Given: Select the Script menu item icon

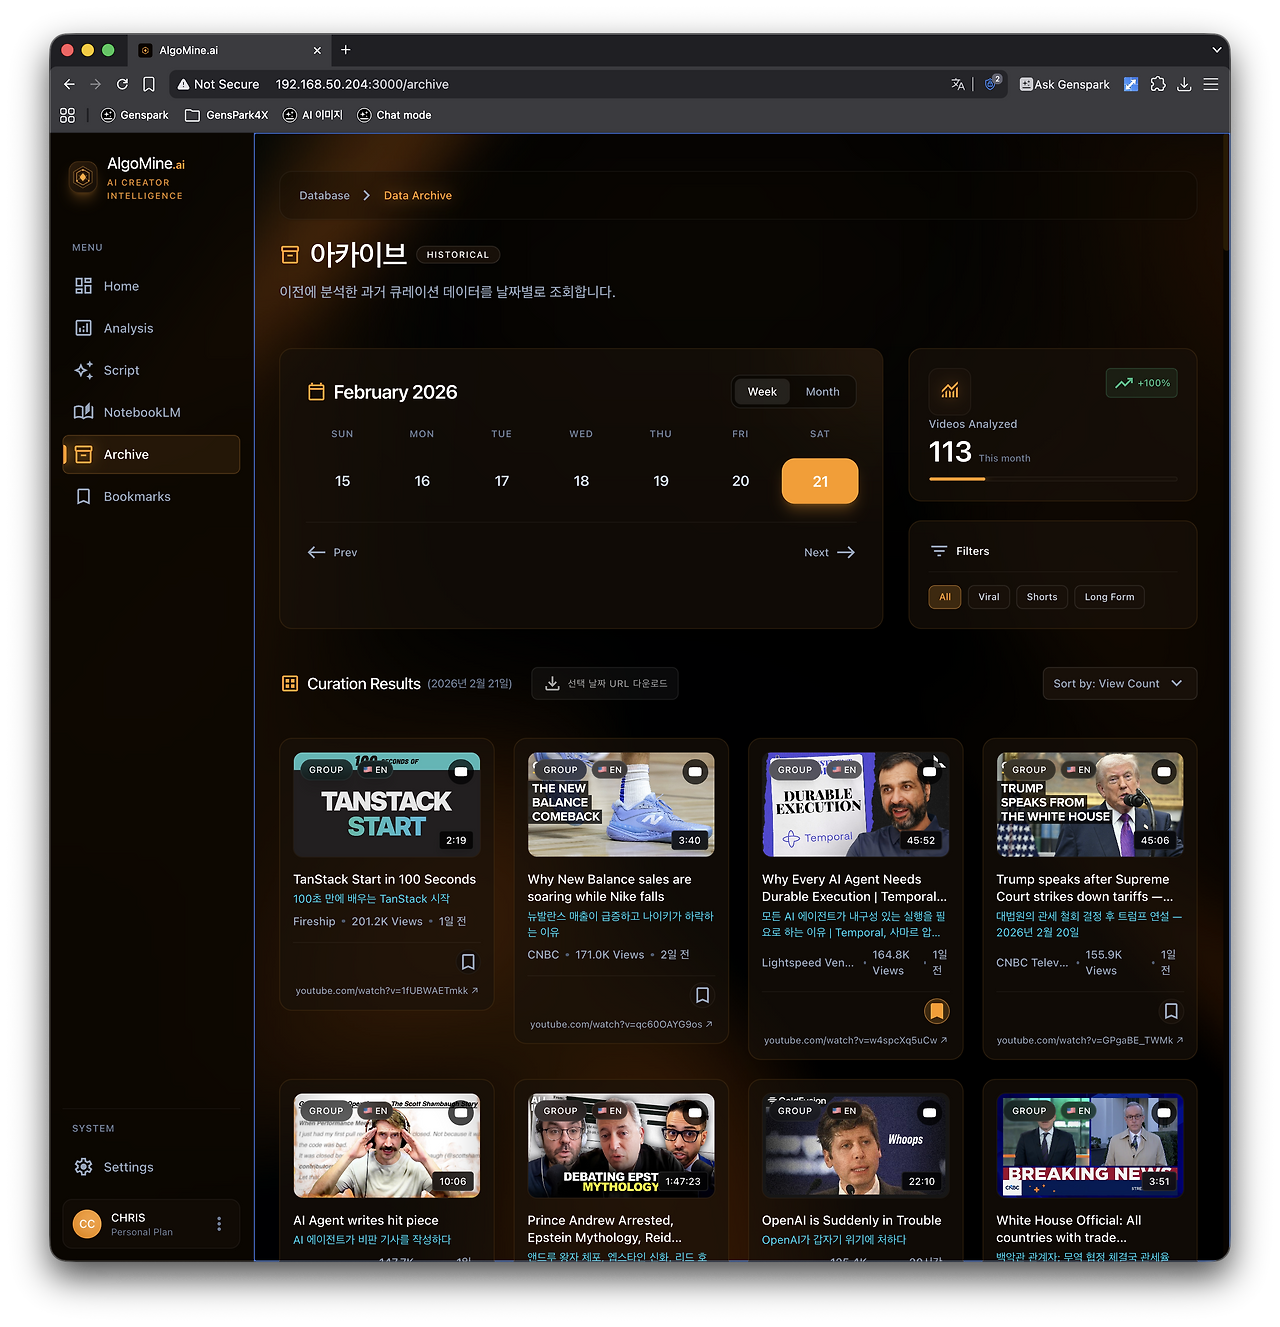Looking at the screenshot, I should coord(84,369).
